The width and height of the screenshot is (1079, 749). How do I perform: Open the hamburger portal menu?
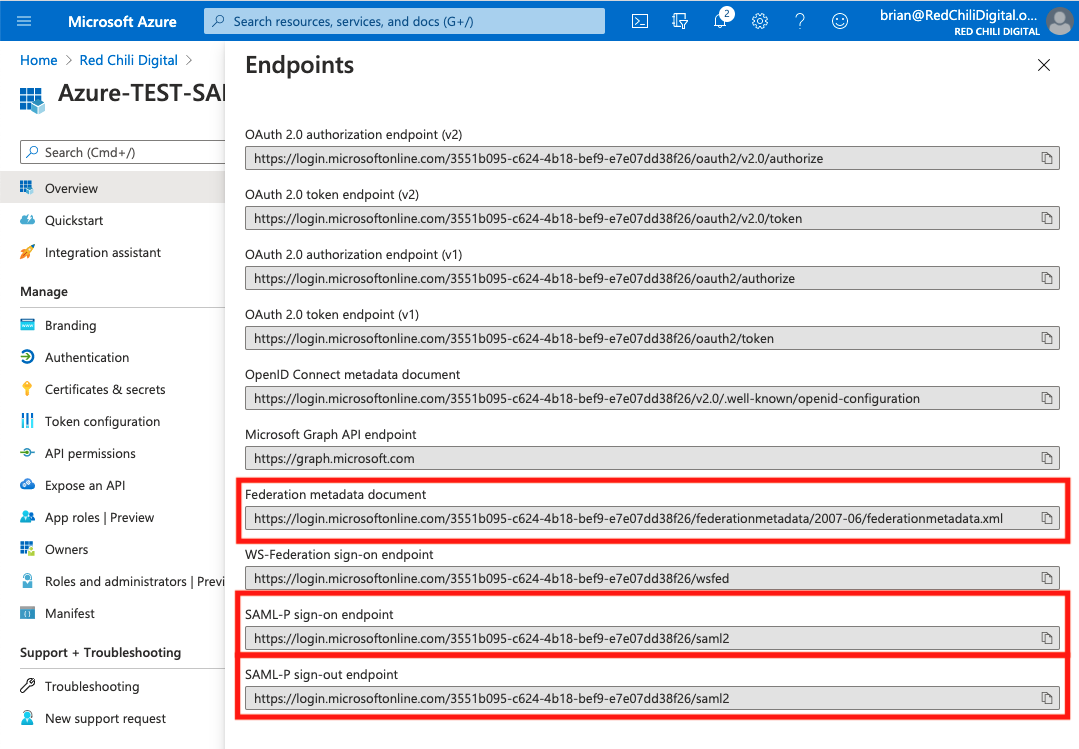24,21
